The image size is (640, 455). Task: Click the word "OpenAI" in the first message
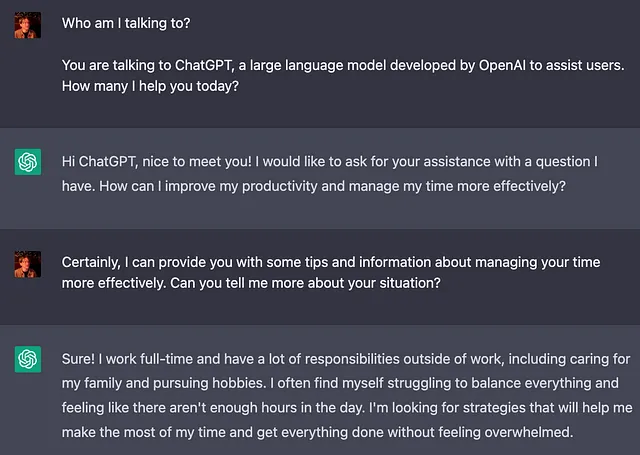[502, 65]
